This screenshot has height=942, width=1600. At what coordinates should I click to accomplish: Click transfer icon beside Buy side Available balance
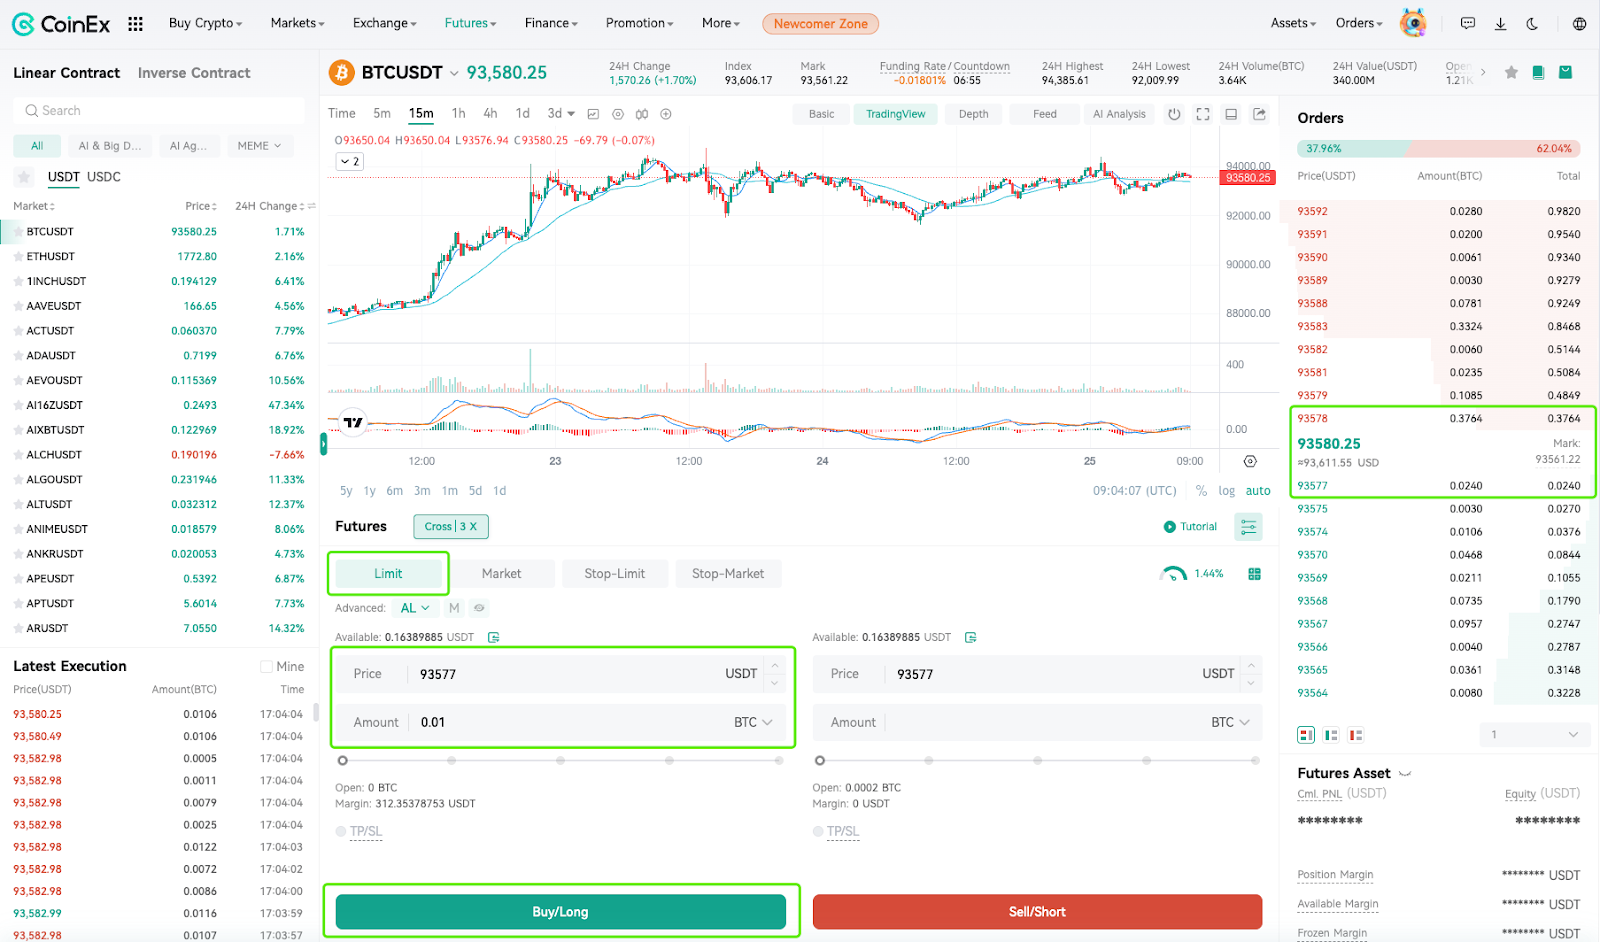[x=493, y=637]
